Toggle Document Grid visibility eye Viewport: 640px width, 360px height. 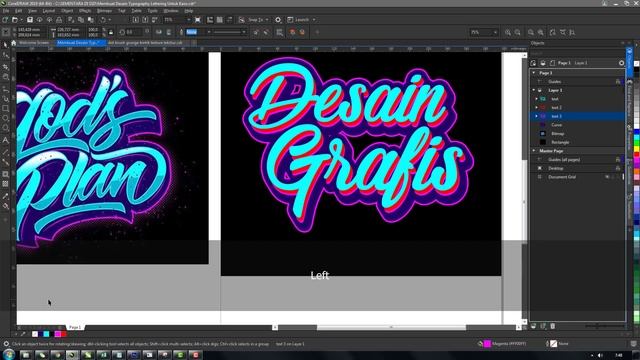pos(607,177)
